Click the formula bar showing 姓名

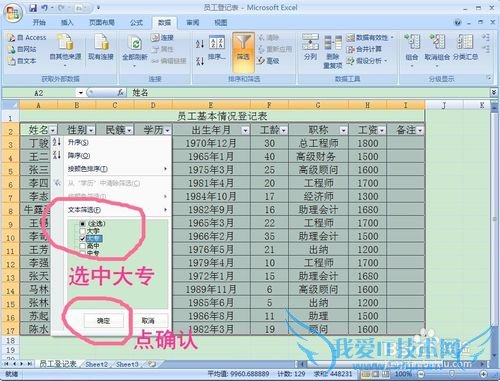308,93
